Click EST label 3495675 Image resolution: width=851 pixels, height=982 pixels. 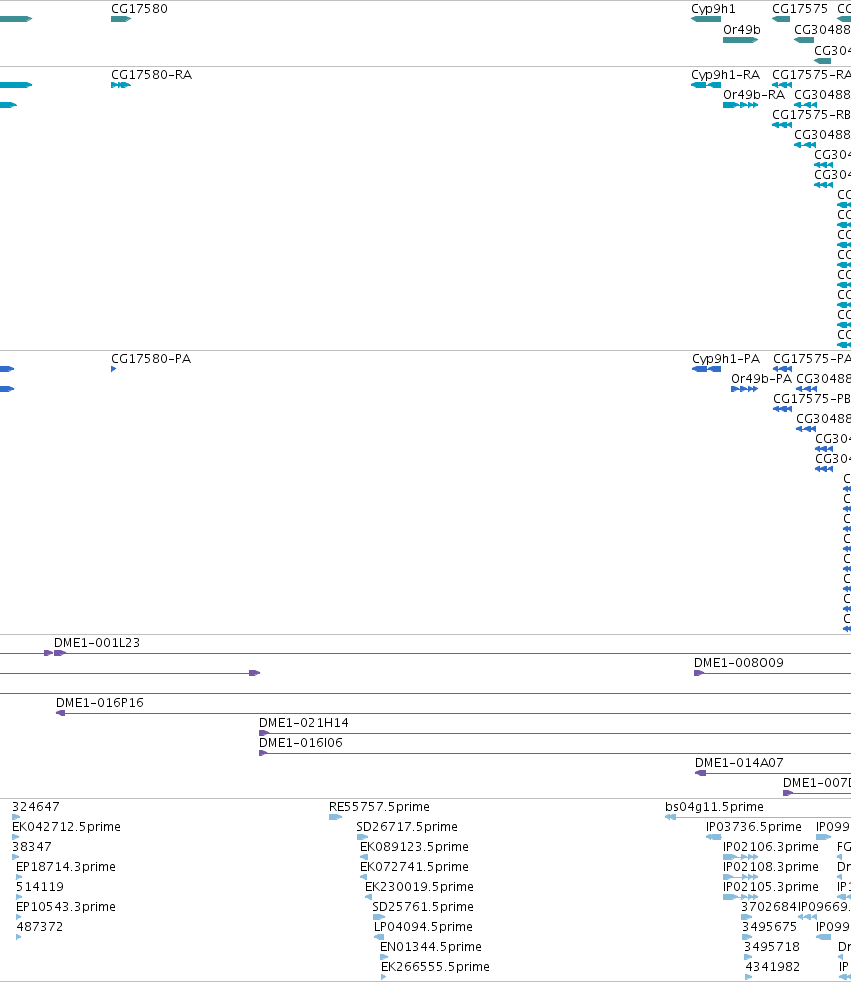pyautogui.click(x=770, y=927)
